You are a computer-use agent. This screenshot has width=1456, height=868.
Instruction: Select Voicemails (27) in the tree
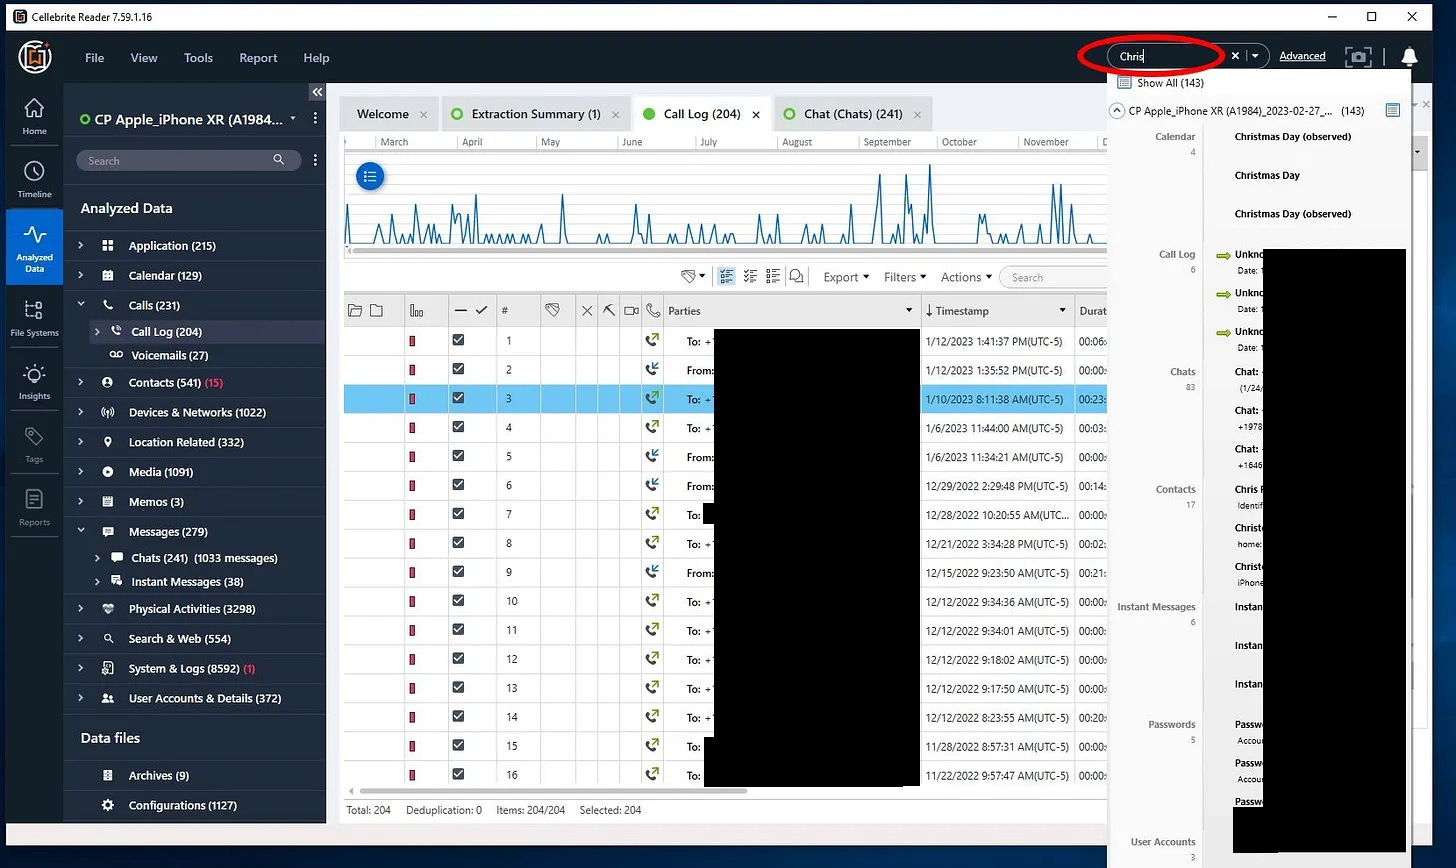pos(170,355)
